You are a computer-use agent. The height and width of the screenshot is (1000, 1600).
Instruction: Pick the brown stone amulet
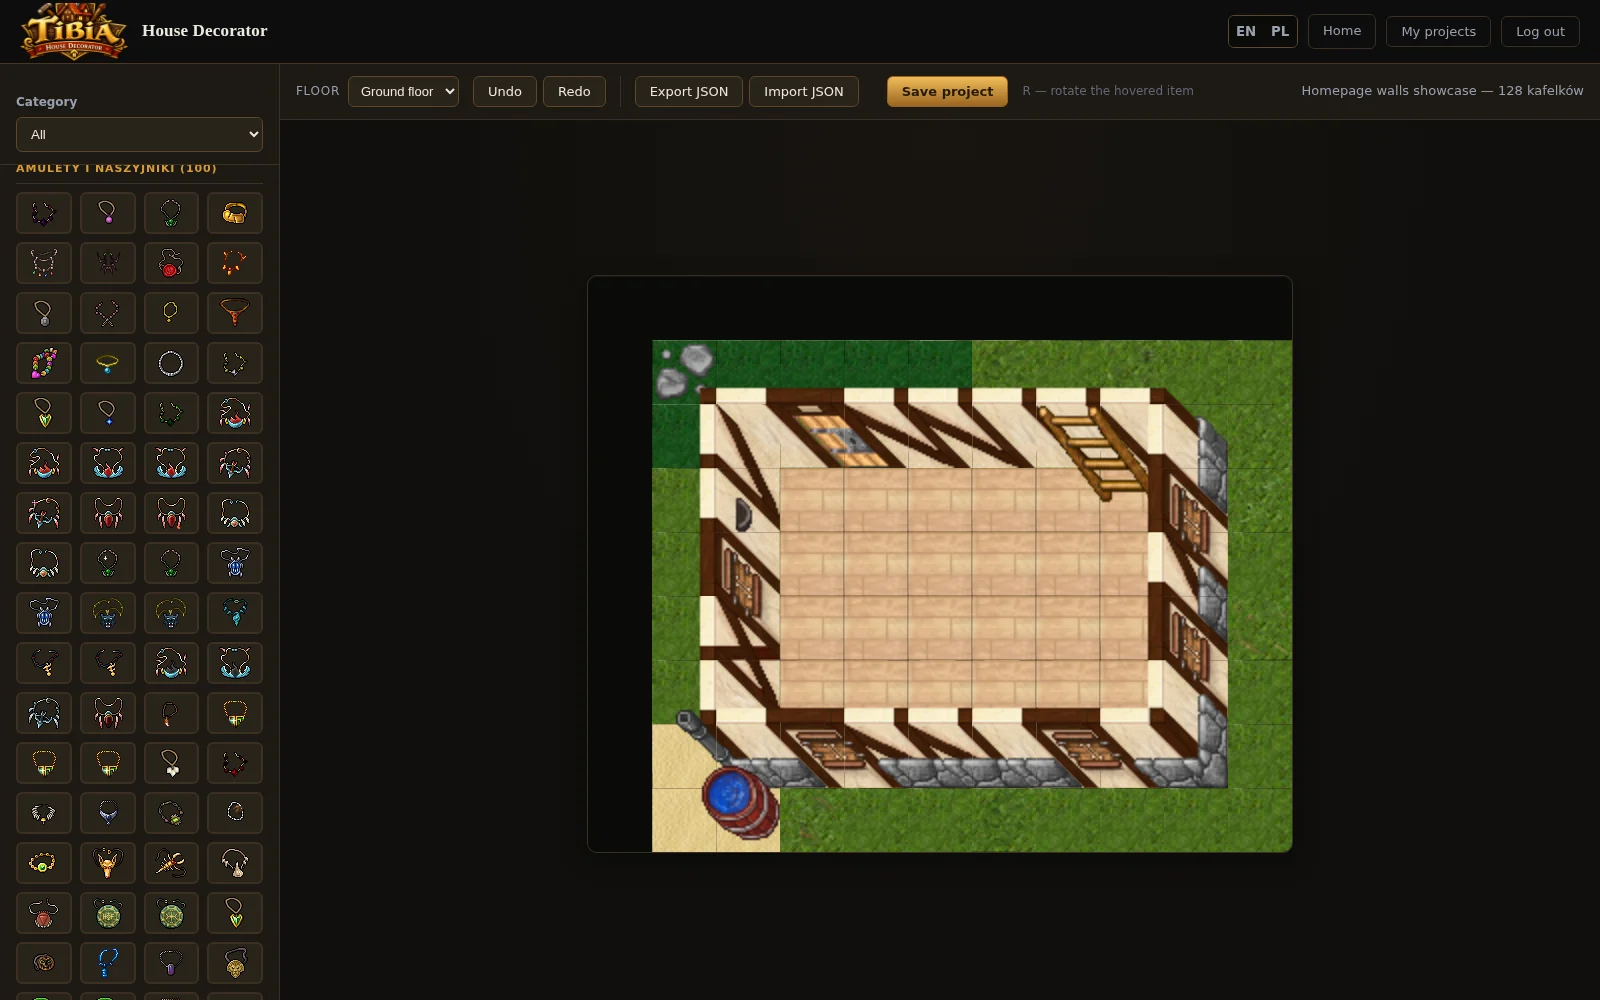click(x=235, y=813)
